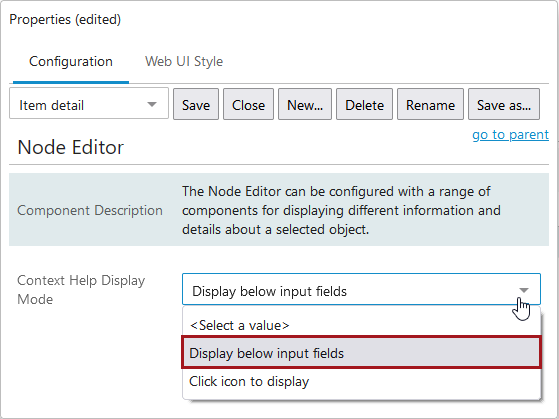
Task: Click the Close button
Action: click(248, 104)
